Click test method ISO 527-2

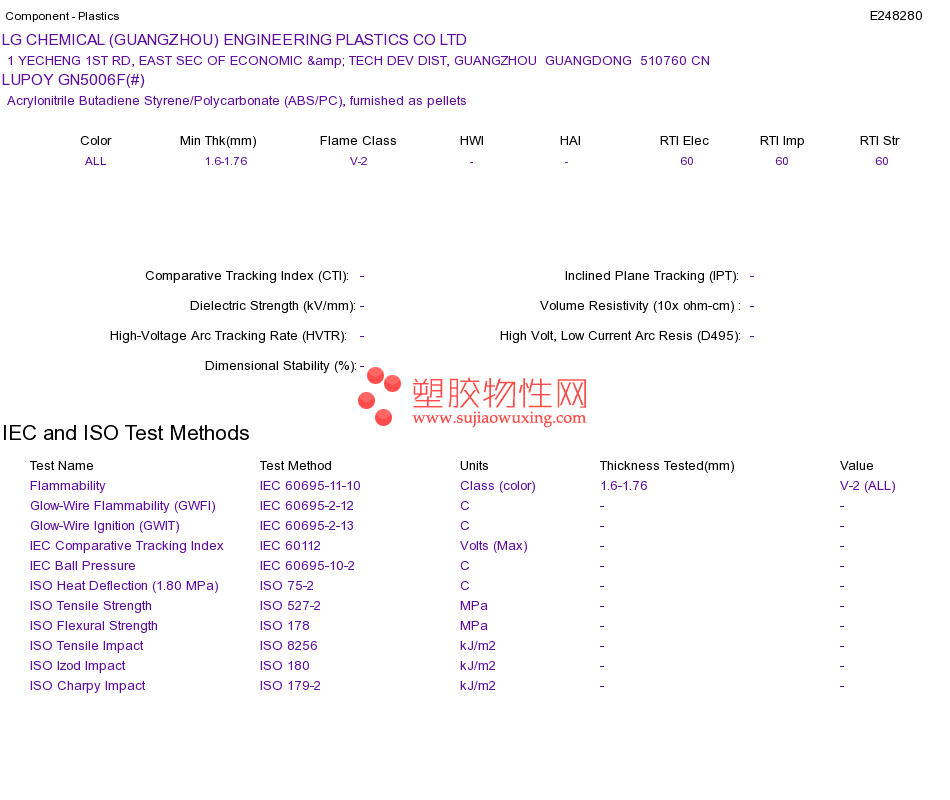[290, 606]
